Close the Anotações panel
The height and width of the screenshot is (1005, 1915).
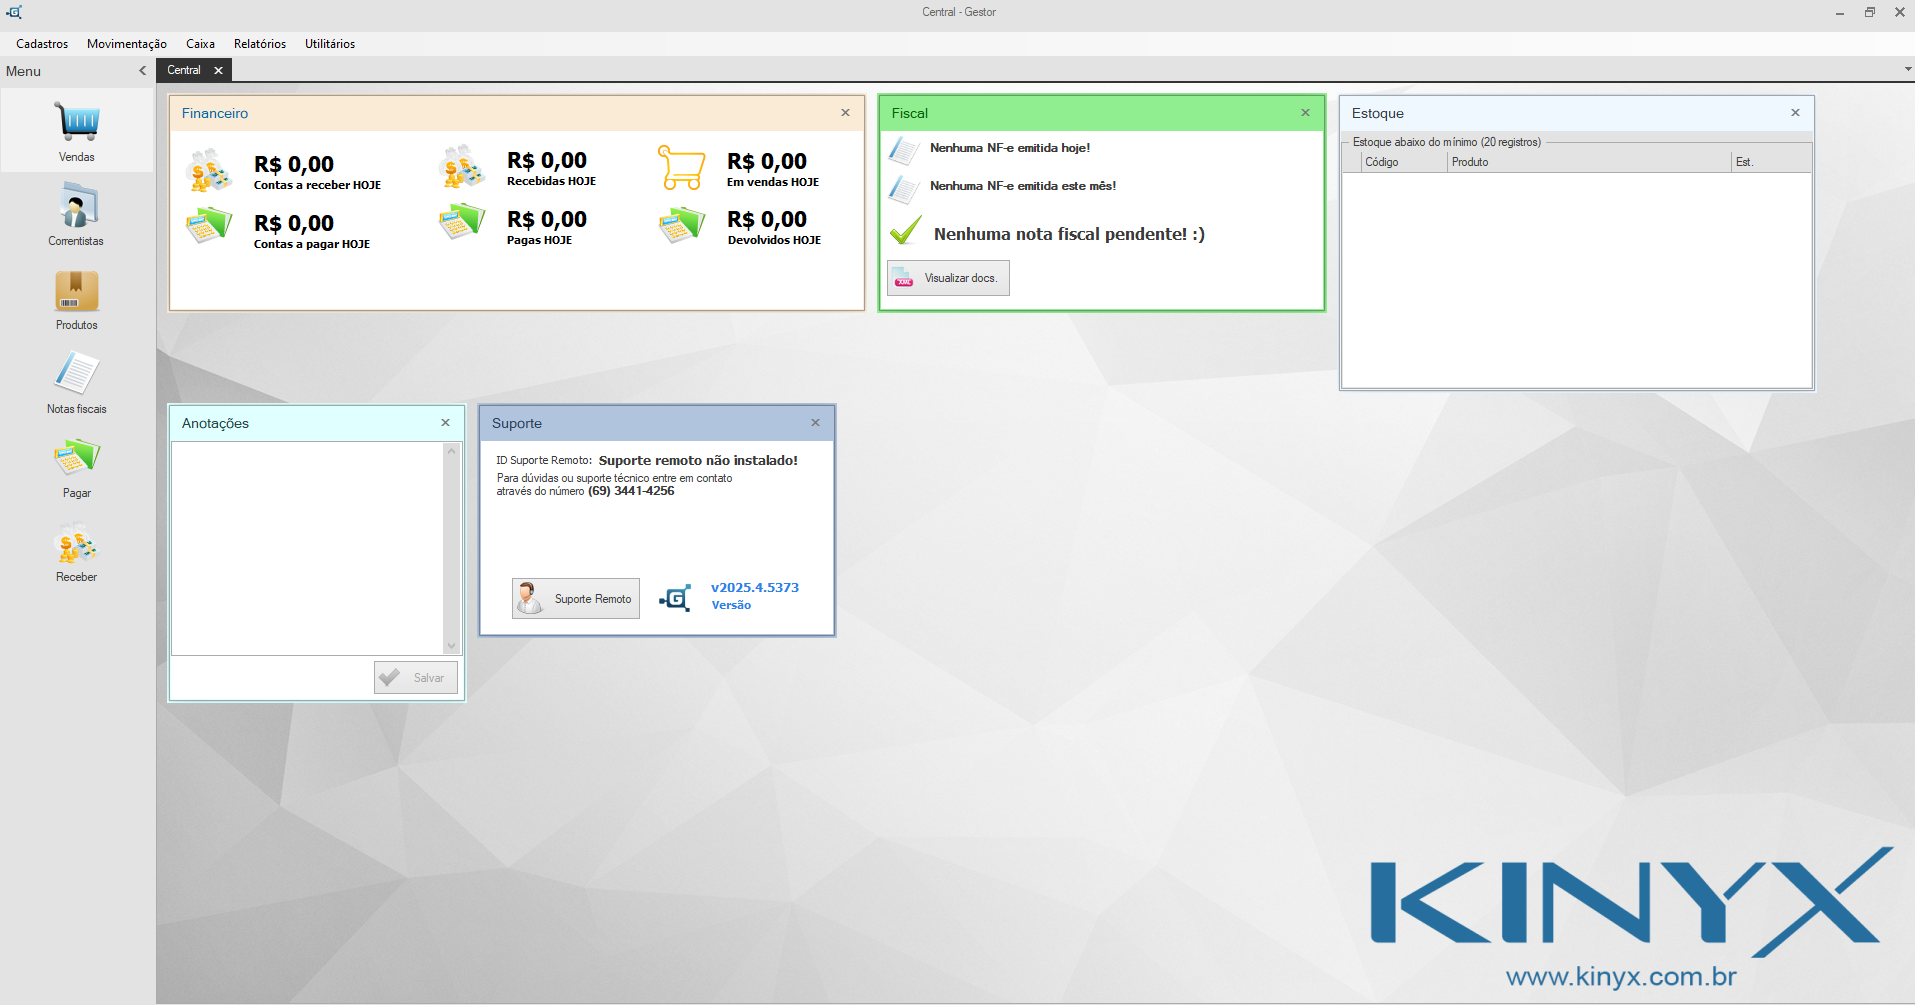pos(446,422)
